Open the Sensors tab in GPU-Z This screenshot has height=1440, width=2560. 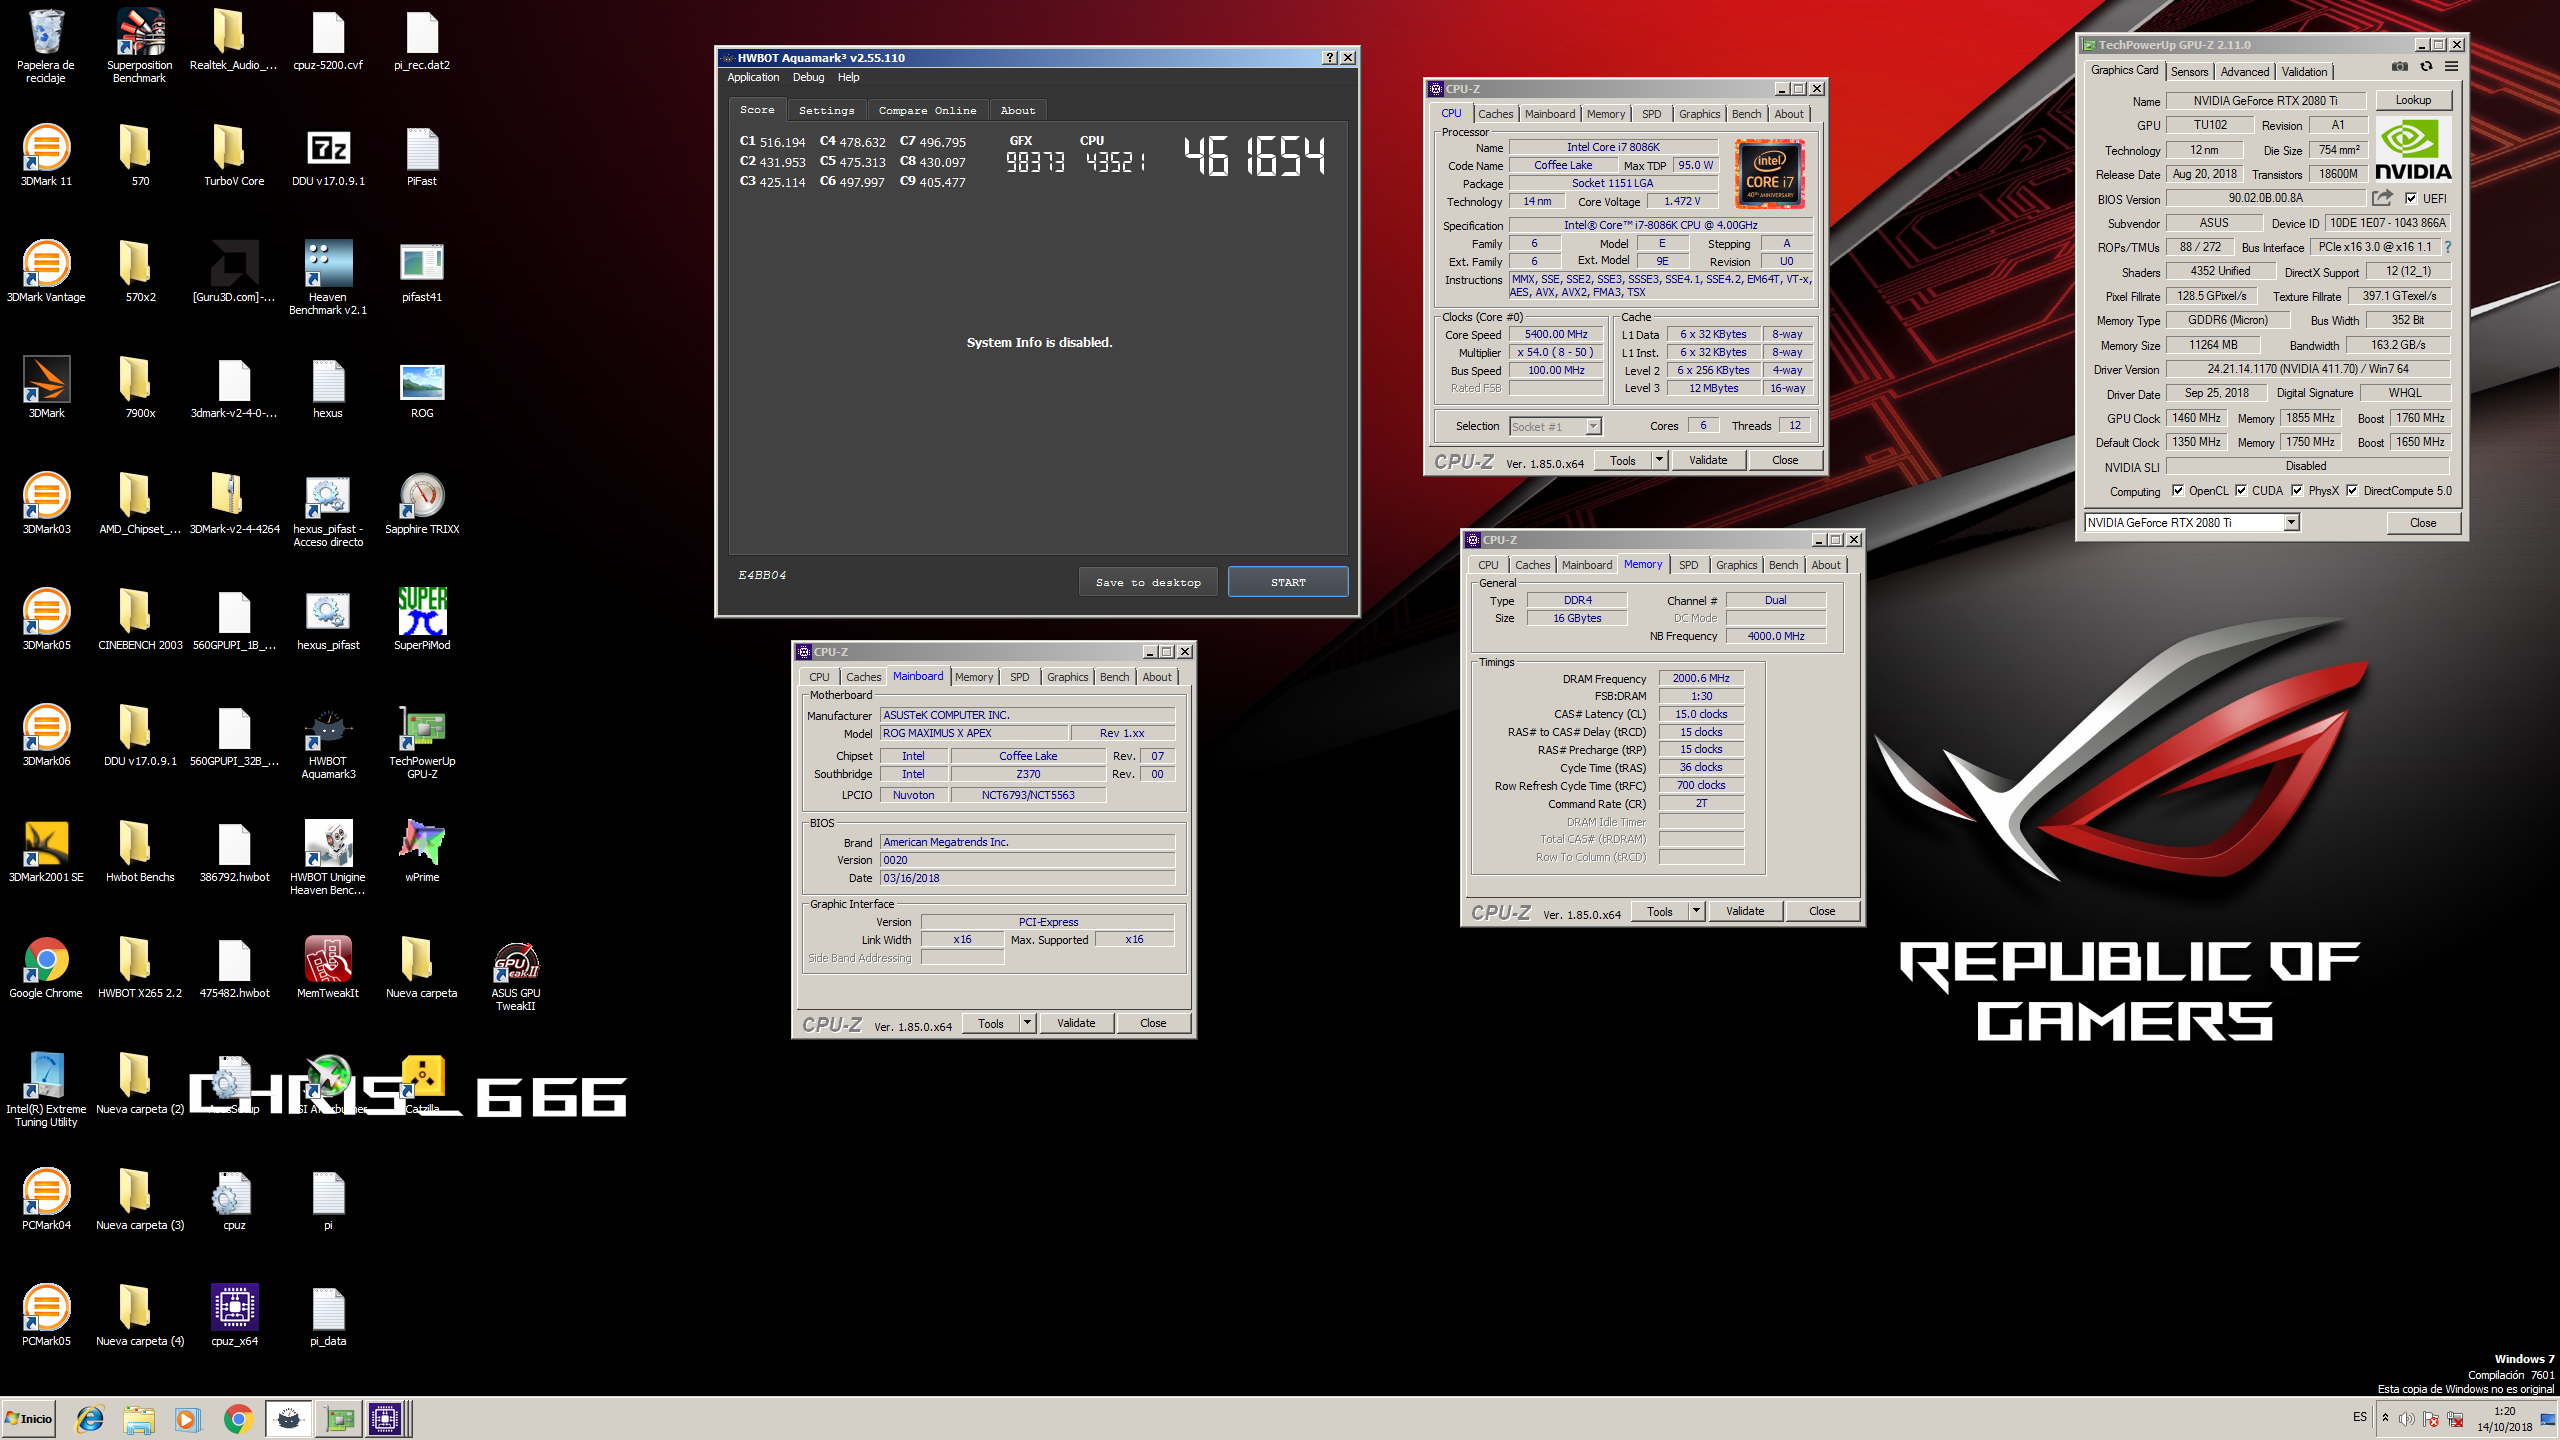click(x=2189, y=71)
